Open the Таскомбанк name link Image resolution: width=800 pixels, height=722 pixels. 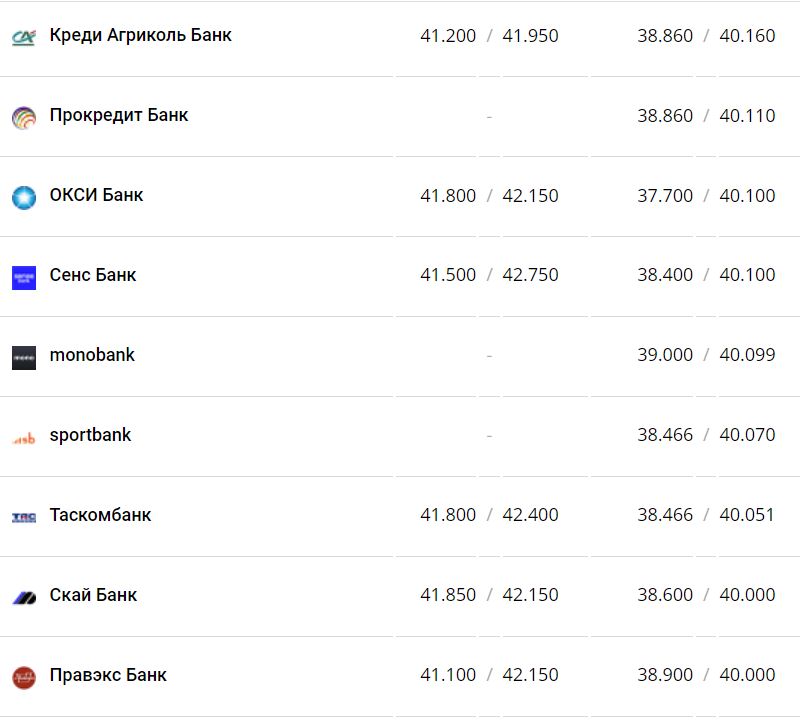point(100,515)
